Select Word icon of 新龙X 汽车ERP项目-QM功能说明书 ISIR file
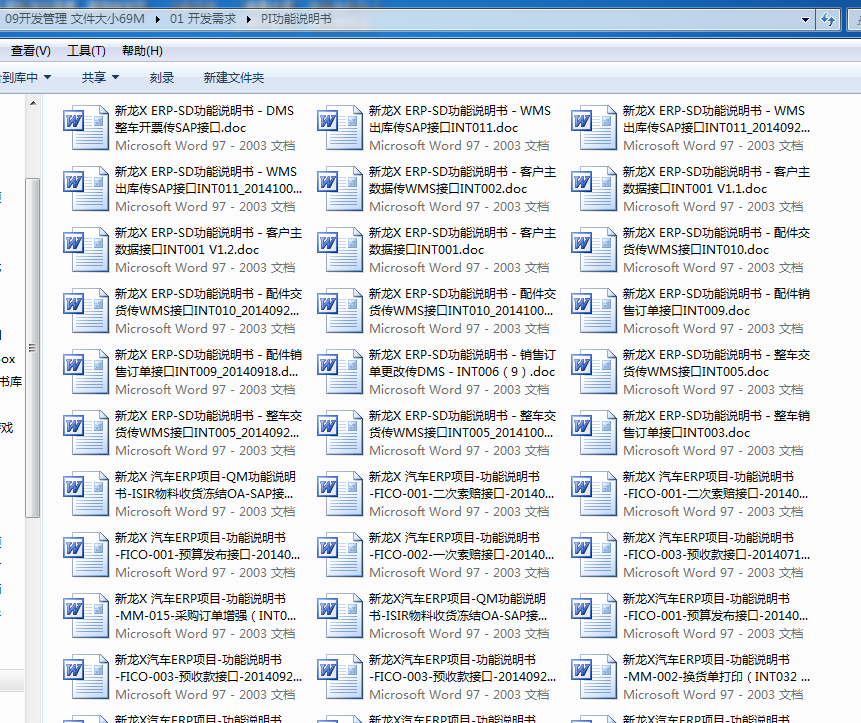The image size is (861, 723). pos(86,493)
